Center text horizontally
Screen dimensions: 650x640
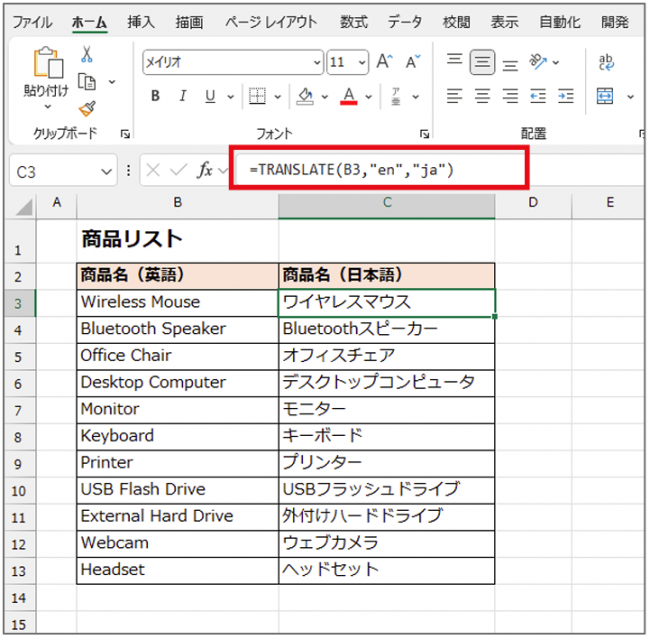482,96
